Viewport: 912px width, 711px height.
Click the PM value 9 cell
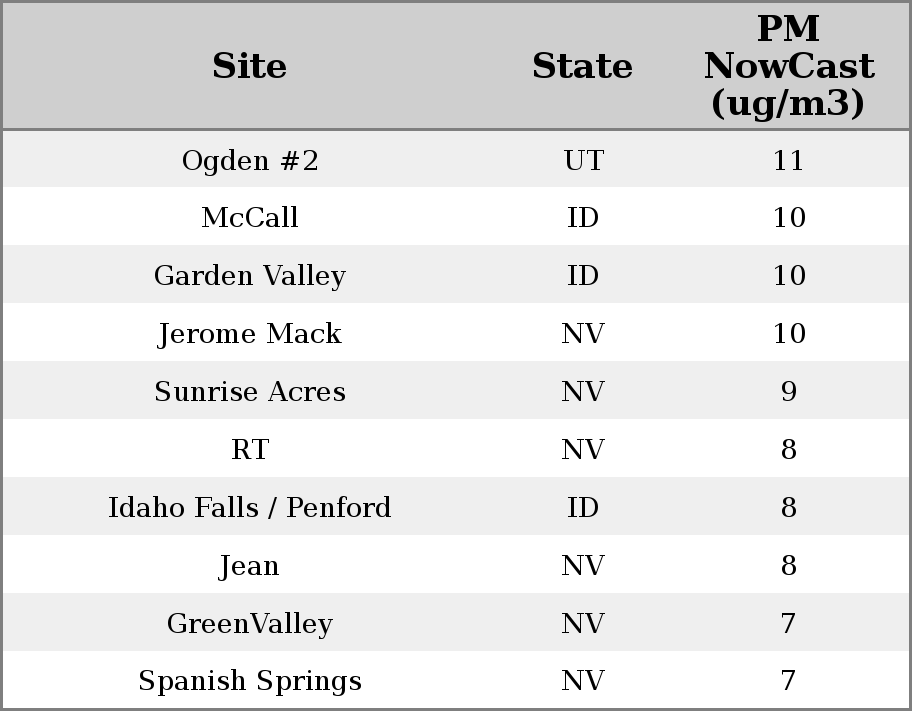pyautogui.click(x=788, y=392)
